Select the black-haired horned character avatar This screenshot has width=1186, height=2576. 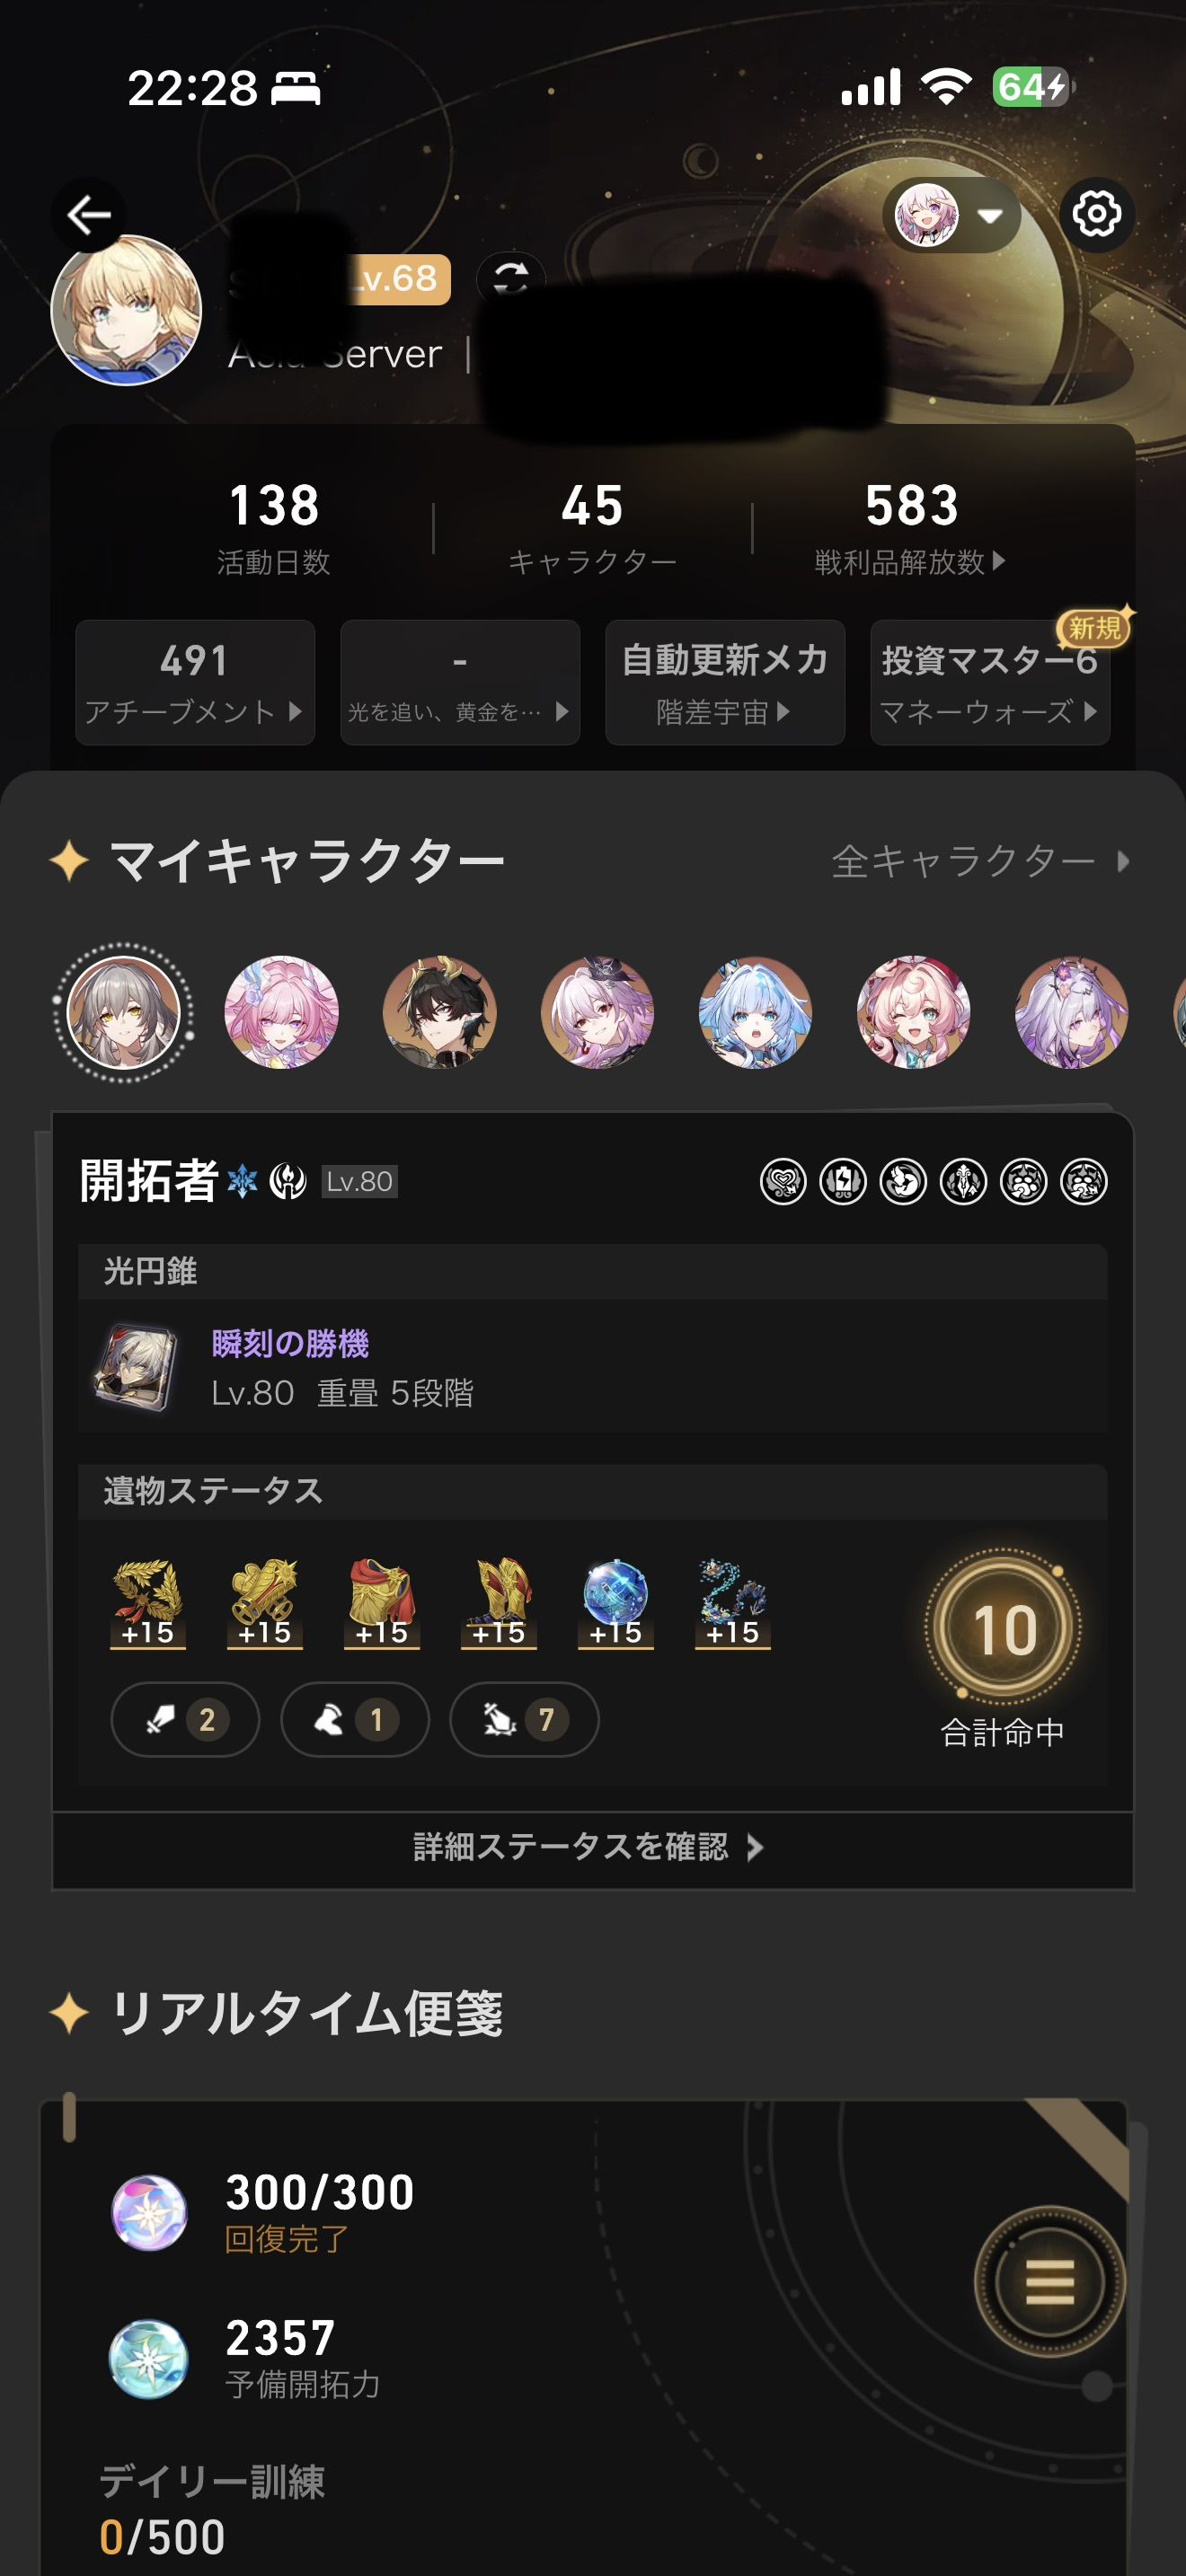point(439,1012)
